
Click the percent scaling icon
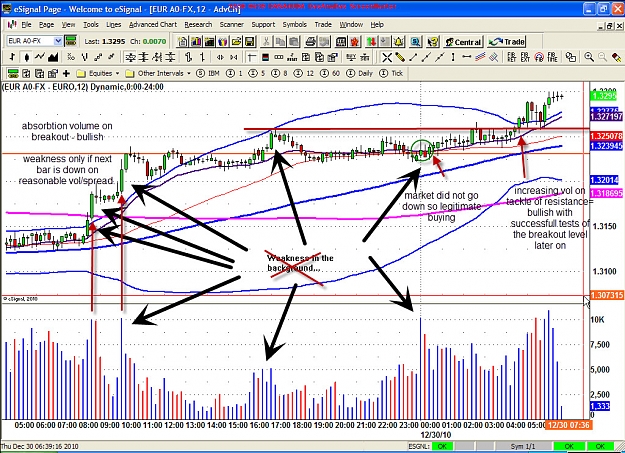pyautogui.click(x=71, y=57)
